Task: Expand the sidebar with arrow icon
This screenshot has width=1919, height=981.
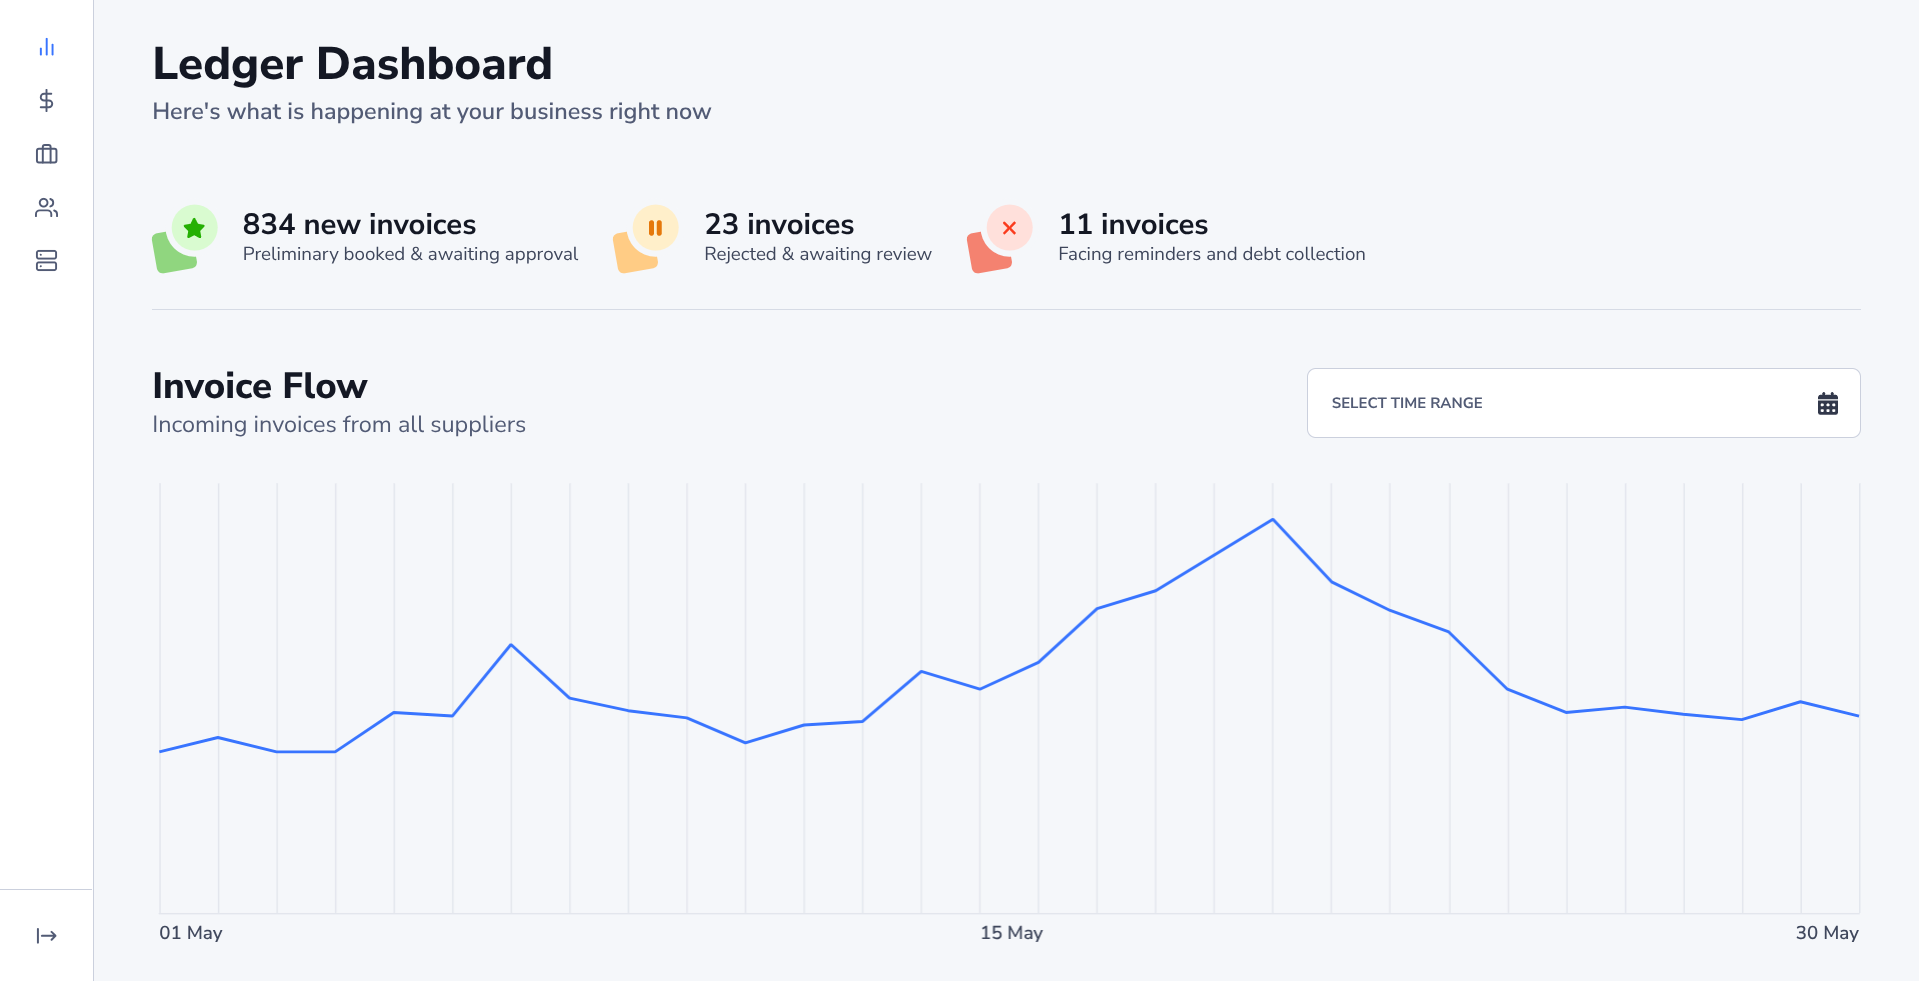Action: [46, 936]
